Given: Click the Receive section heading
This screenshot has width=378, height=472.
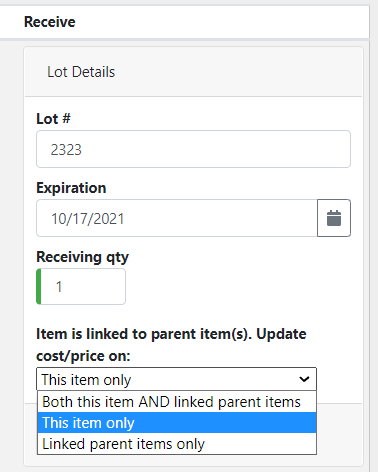Looking at the screenshot, I should click(50, 22).
